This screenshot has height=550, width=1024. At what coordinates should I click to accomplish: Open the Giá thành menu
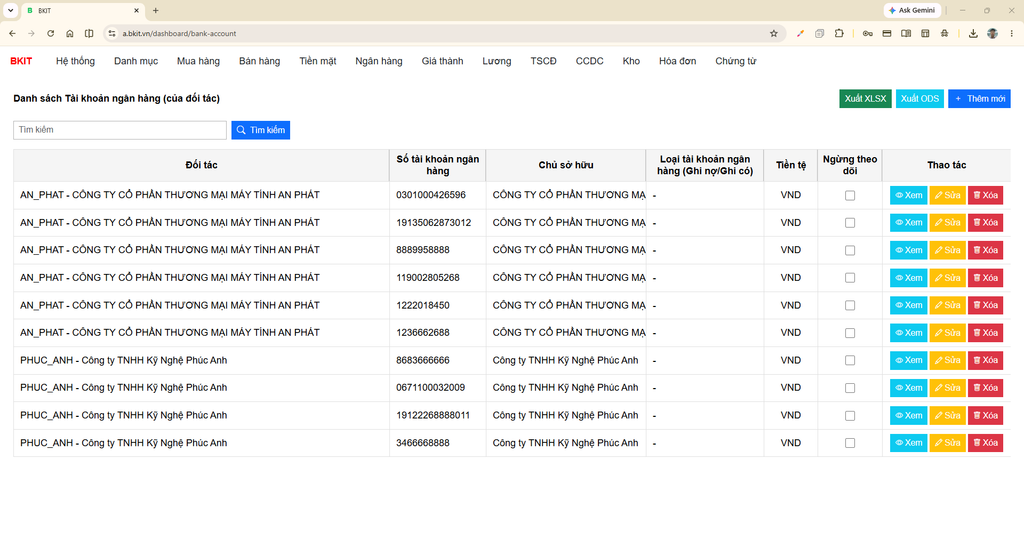click(442, 61)
